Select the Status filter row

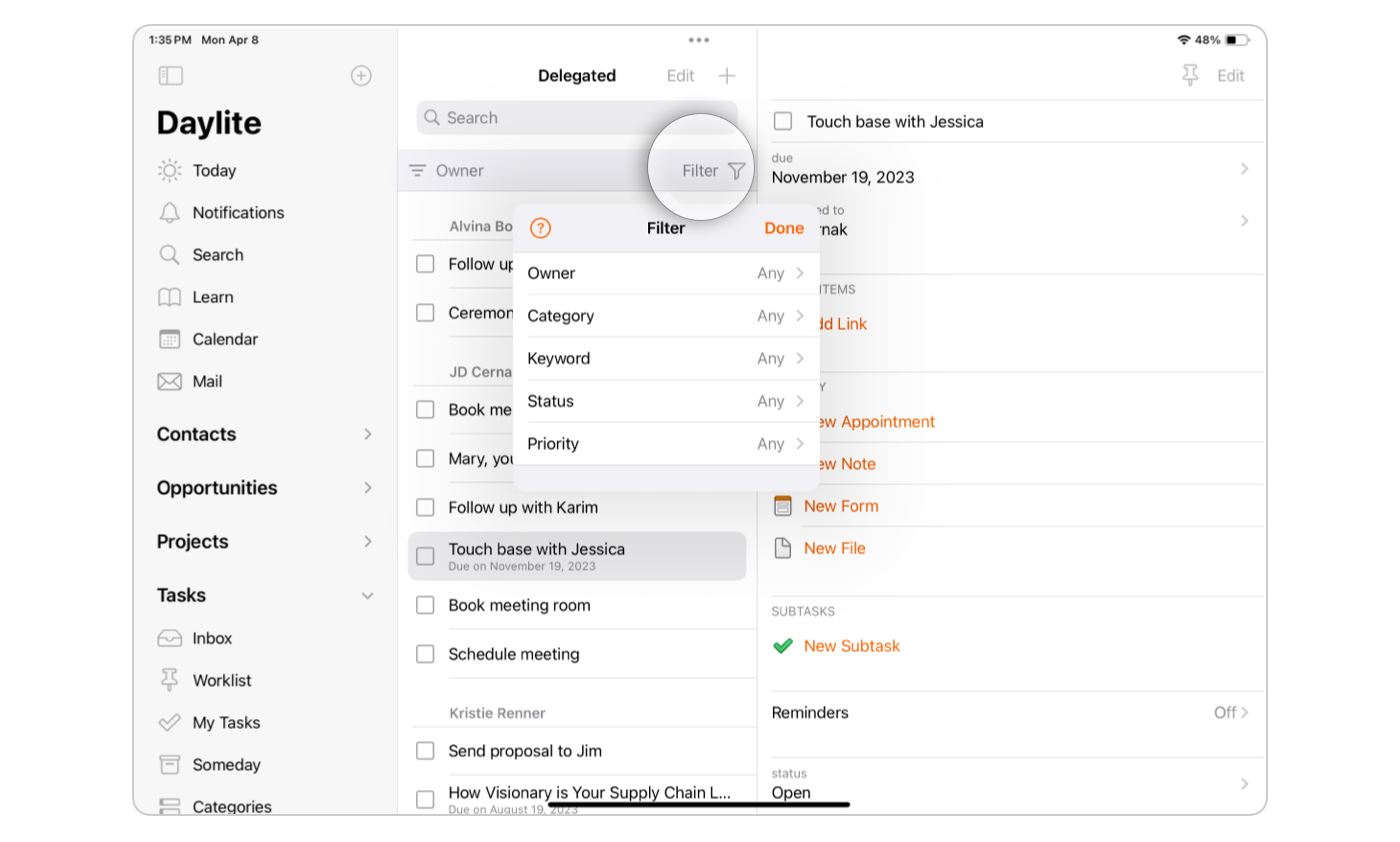click(665, 401)
